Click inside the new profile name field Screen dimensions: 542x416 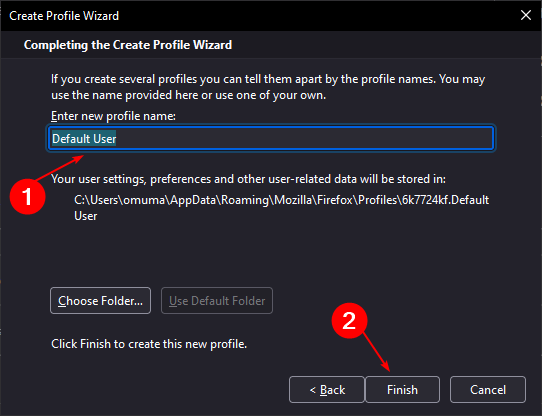pos(271,138)
